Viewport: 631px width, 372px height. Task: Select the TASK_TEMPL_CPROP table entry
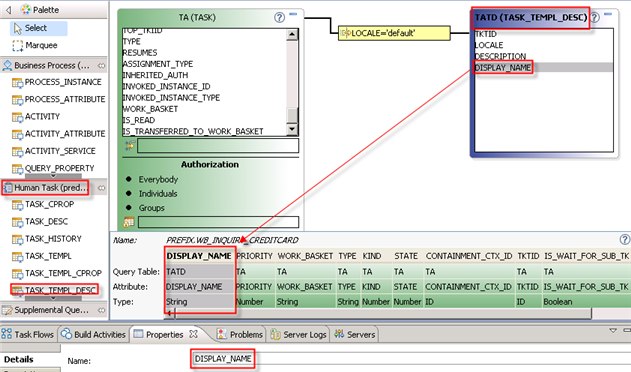(x=57, y=274)
